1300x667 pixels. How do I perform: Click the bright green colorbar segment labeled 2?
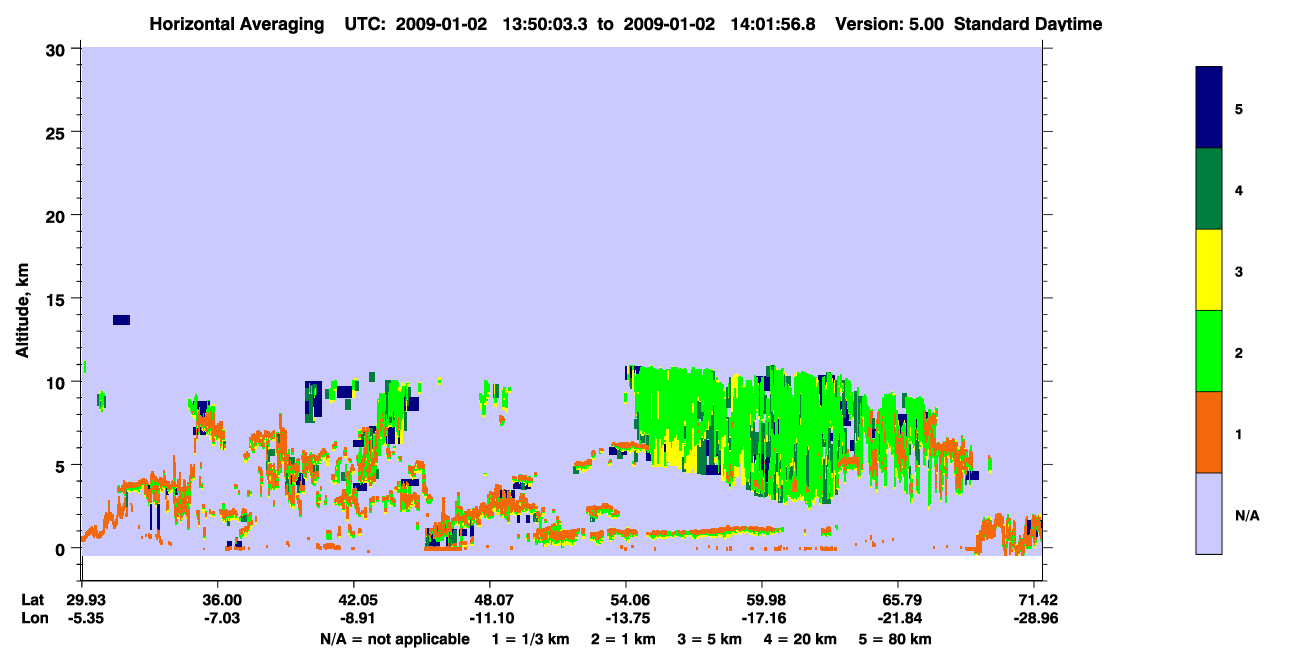(x=1209, y=351)
